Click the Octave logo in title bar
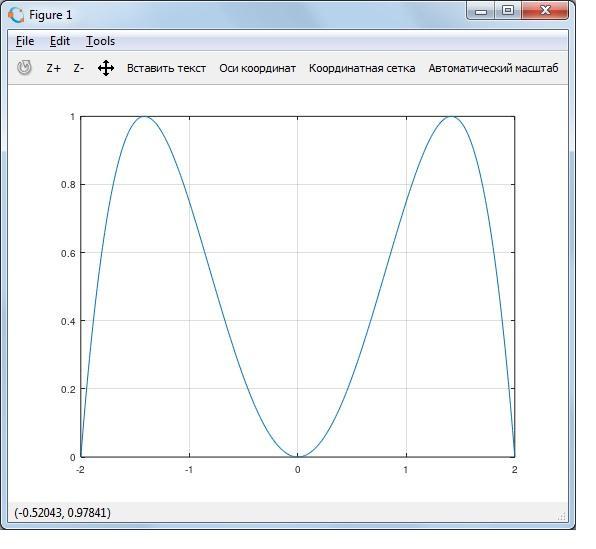Screen dimensions: 596x549 [x=16, y=15]
